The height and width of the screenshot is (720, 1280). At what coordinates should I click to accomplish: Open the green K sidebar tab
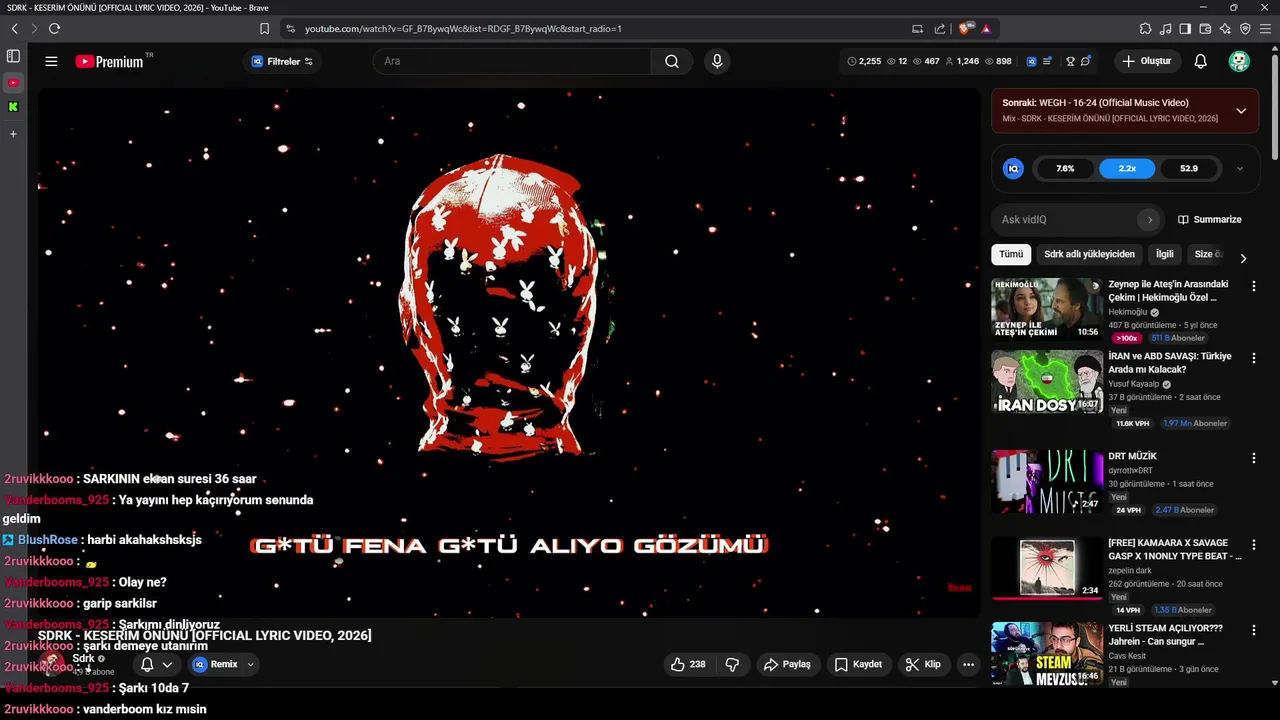tap(13, 106)
